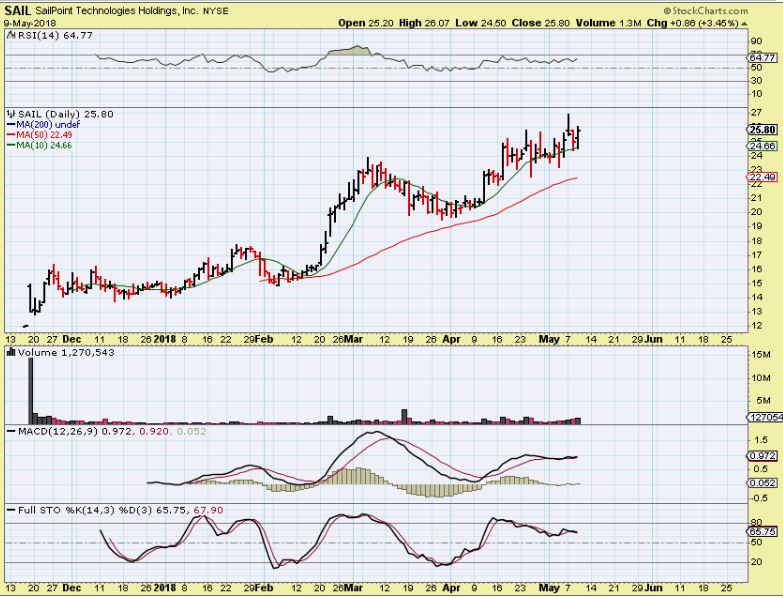Screen dimensions: 783x598
Task: Click the -0.5 label on the MACD axis
Action: tap(760, 498)
